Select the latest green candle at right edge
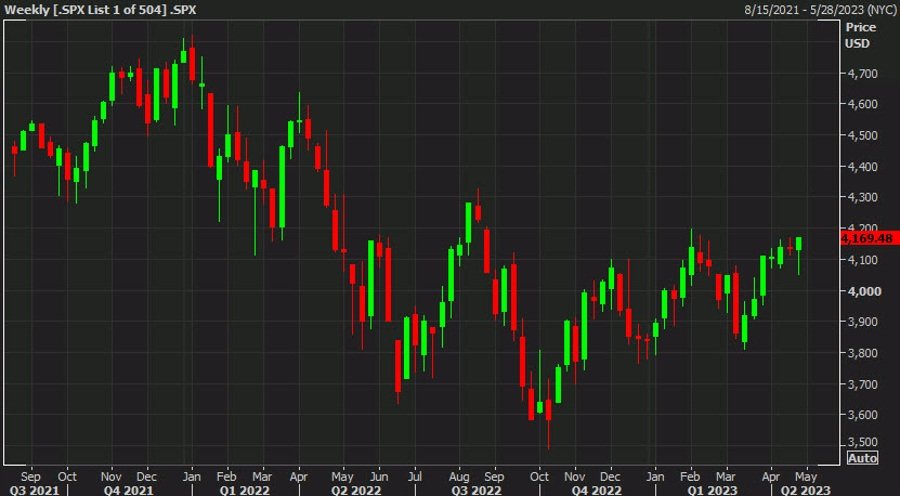This screenshot has height=496, width=900. pos(798,244)
